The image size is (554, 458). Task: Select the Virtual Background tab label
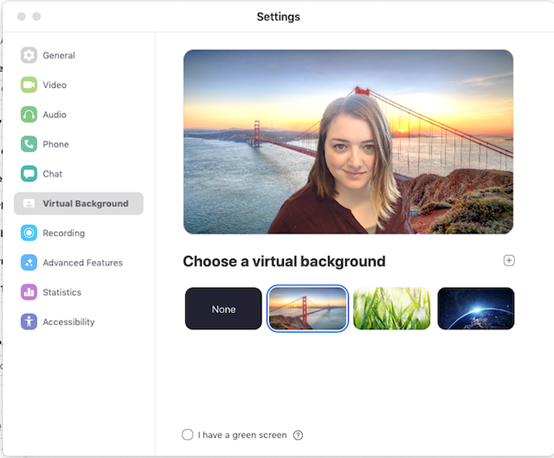click(x=85, y=204)
